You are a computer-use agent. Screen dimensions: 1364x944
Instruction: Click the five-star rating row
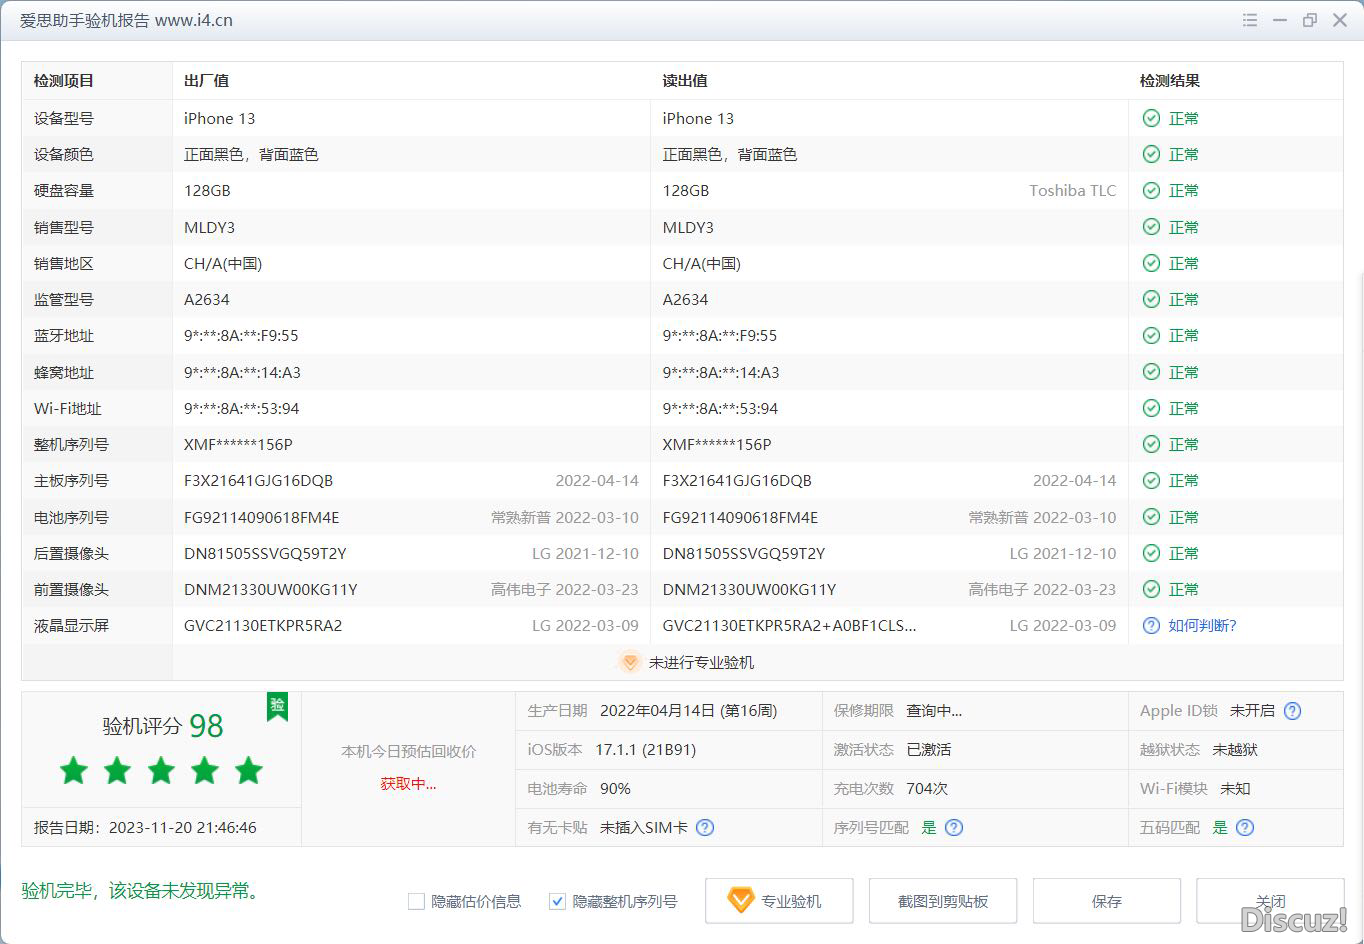161,770
